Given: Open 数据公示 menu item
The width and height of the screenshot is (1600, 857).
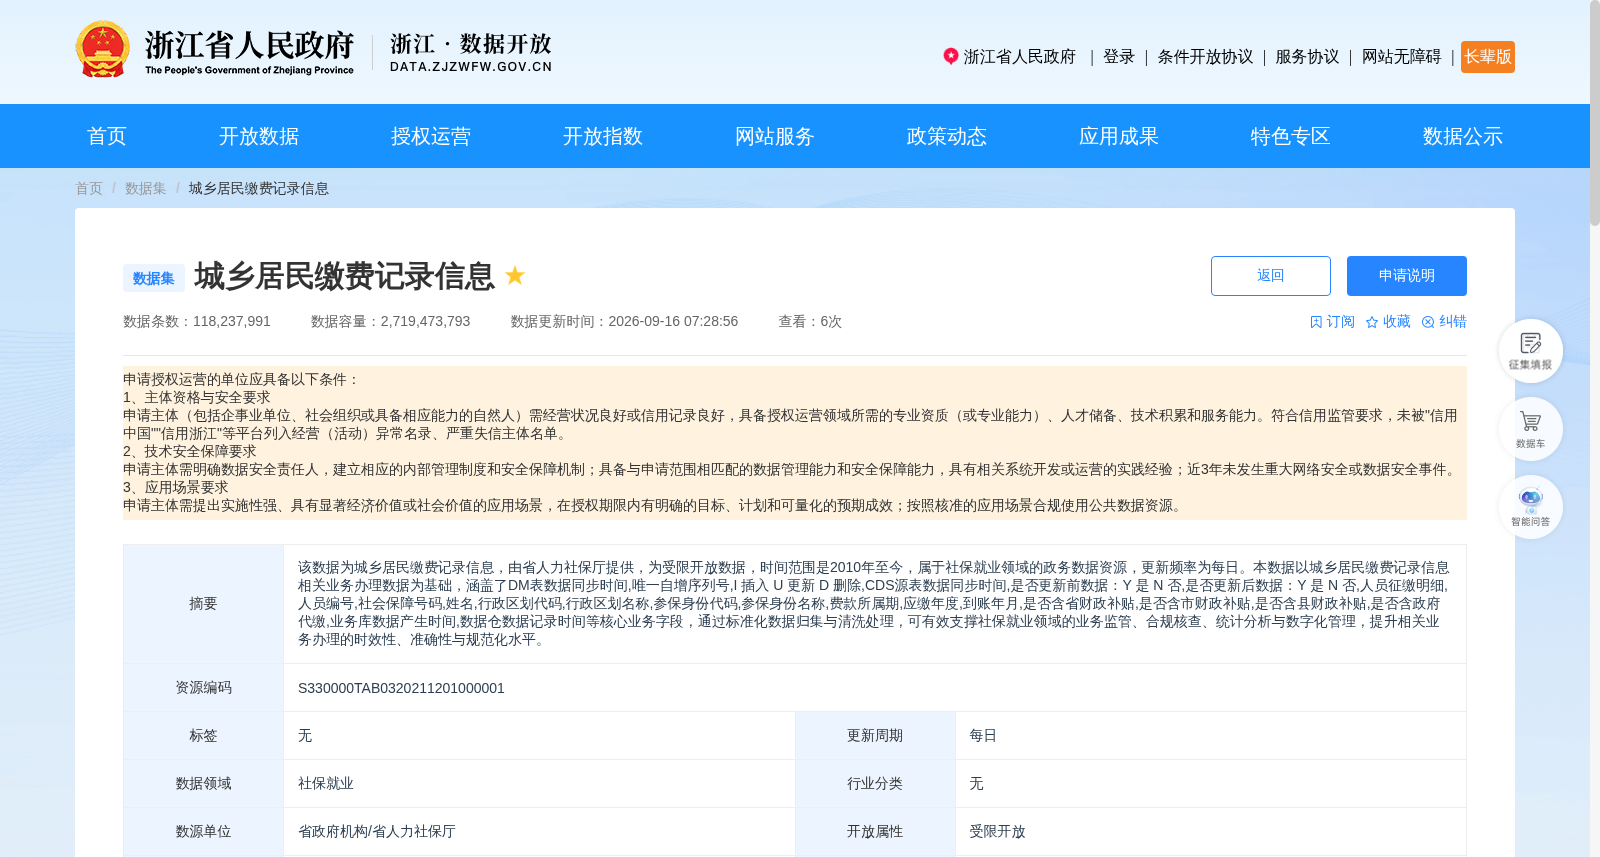Looking at the screenshot, I should click(1463, 136).
